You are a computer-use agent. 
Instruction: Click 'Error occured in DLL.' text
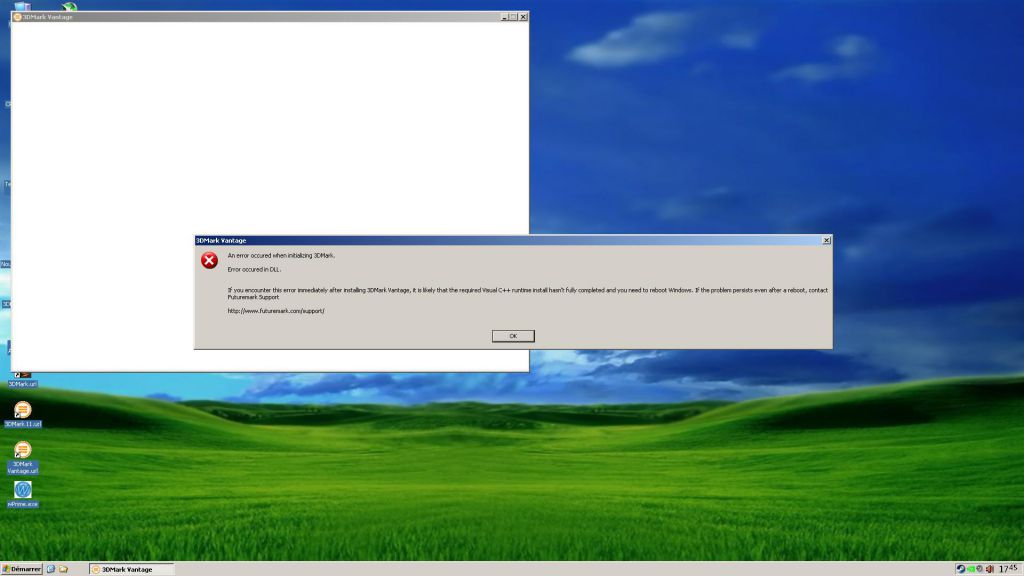(254, 269)
